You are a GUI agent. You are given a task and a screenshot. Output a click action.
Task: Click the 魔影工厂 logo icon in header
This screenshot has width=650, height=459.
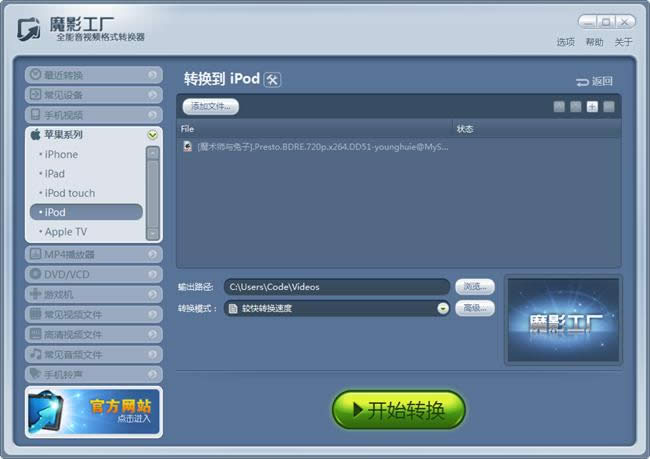click(29, 29)
